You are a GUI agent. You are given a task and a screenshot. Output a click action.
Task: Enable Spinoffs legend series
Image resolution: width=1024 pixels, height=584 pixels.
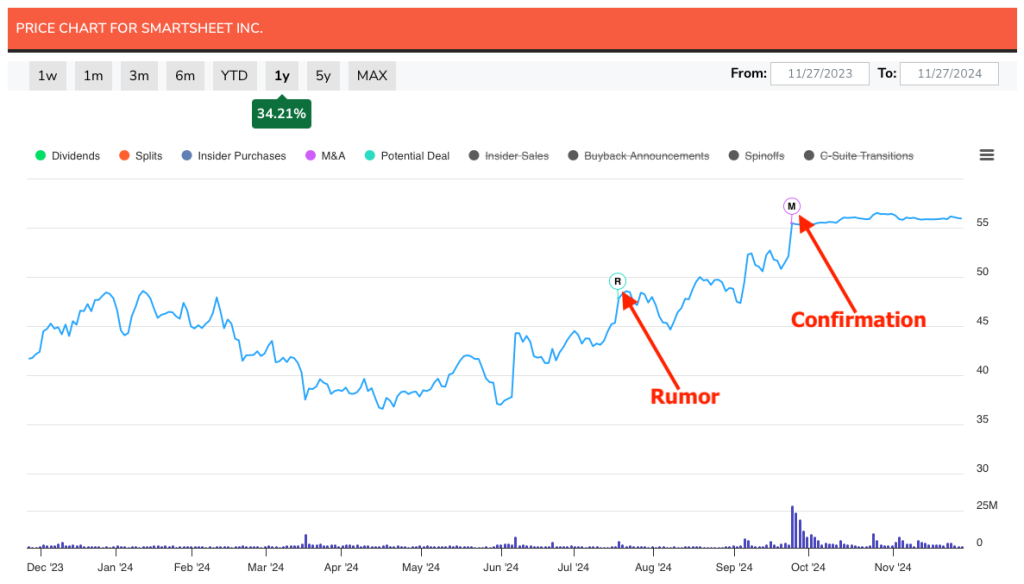(x=756, y=155)
